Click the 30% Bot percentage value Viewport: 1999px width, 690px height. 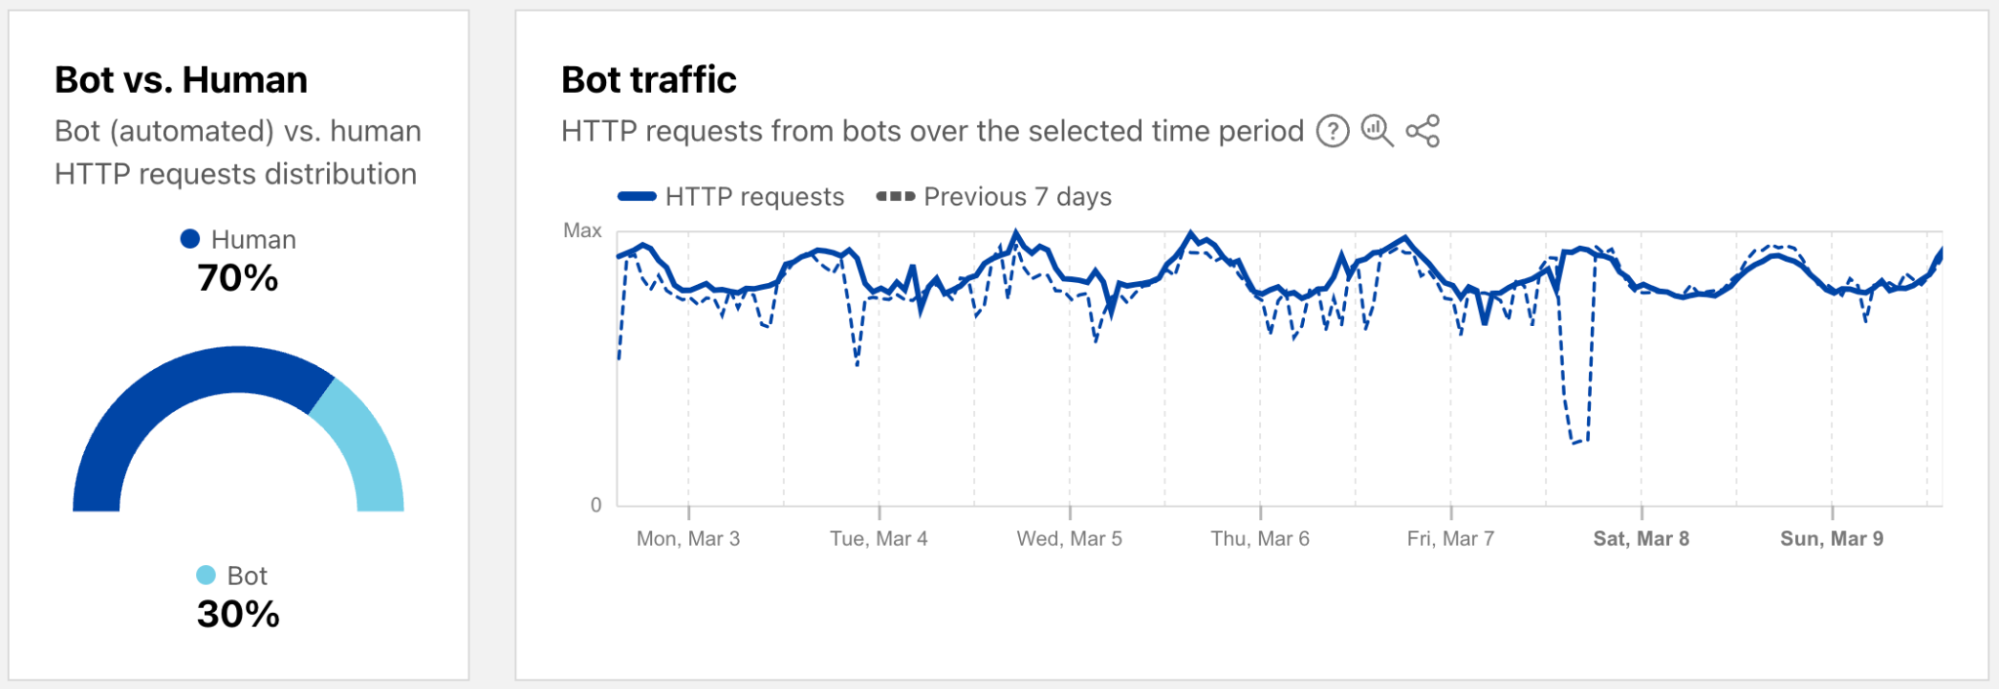pos(238,614)
